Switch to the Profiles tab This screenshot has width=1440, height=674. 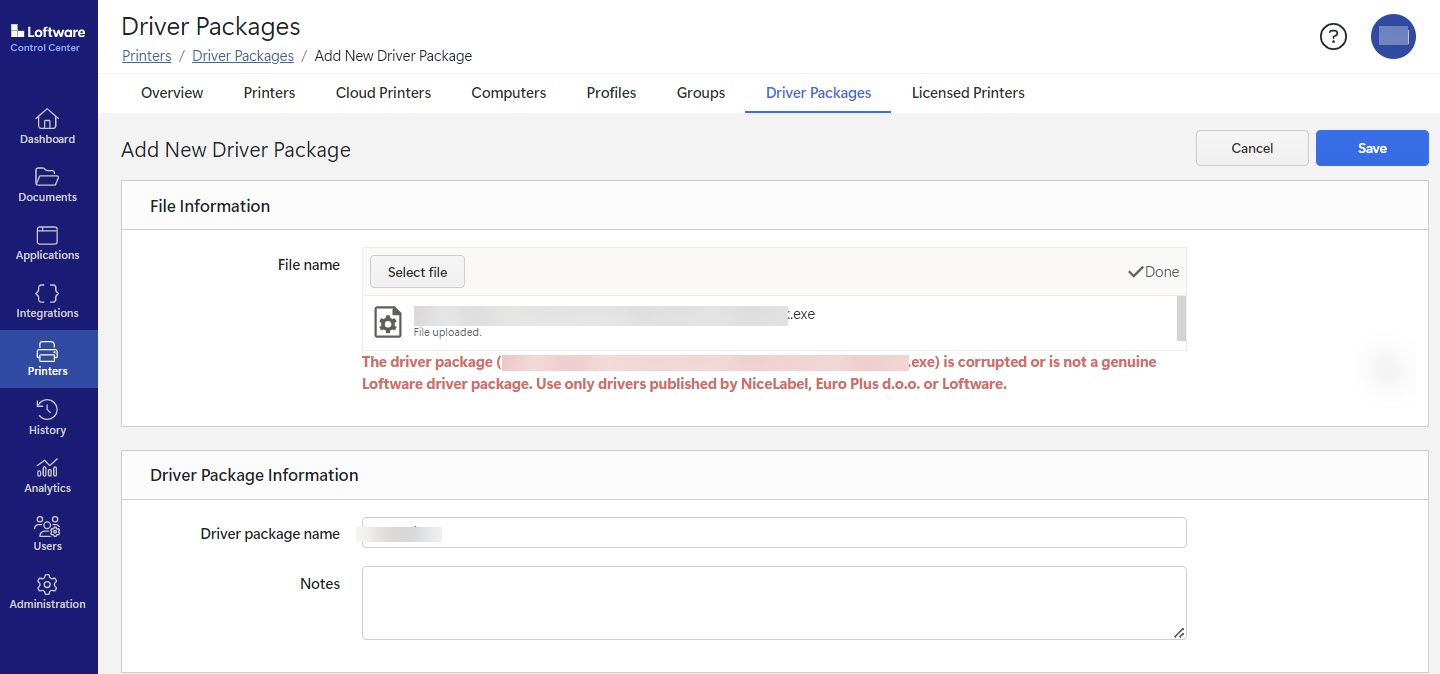click(x=611, y=93)
